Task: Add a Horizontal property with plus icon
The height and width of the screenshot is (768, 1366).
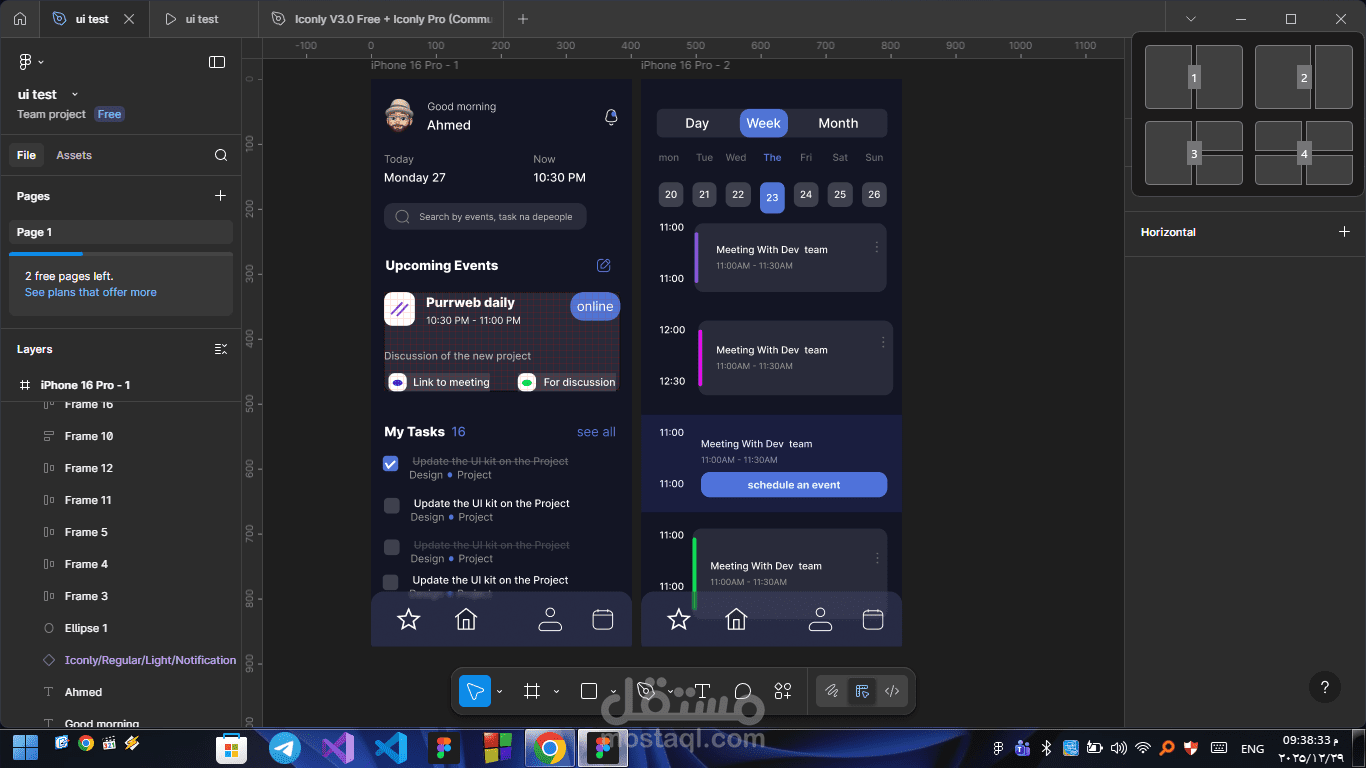Action: click(1344, 232)
